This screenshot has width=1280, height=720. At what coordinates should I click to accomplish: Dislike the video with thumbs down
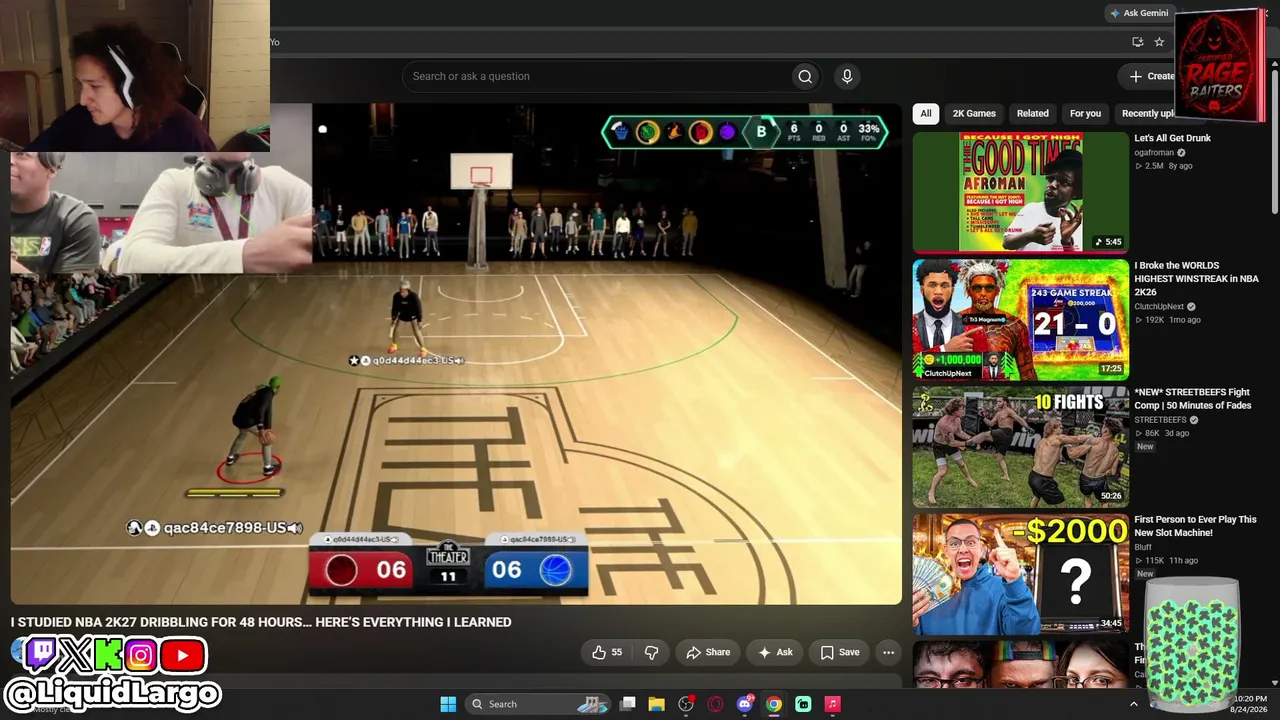[x=652, y=652]
